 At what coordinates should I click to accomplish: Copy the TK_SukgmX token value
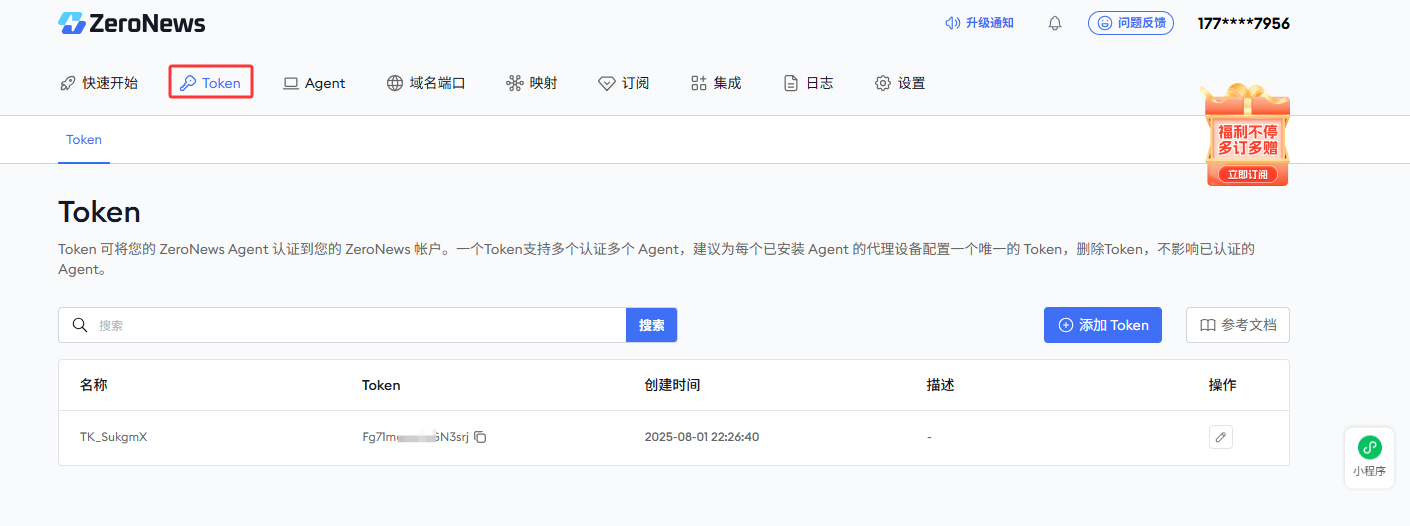[x=481, y=437]
